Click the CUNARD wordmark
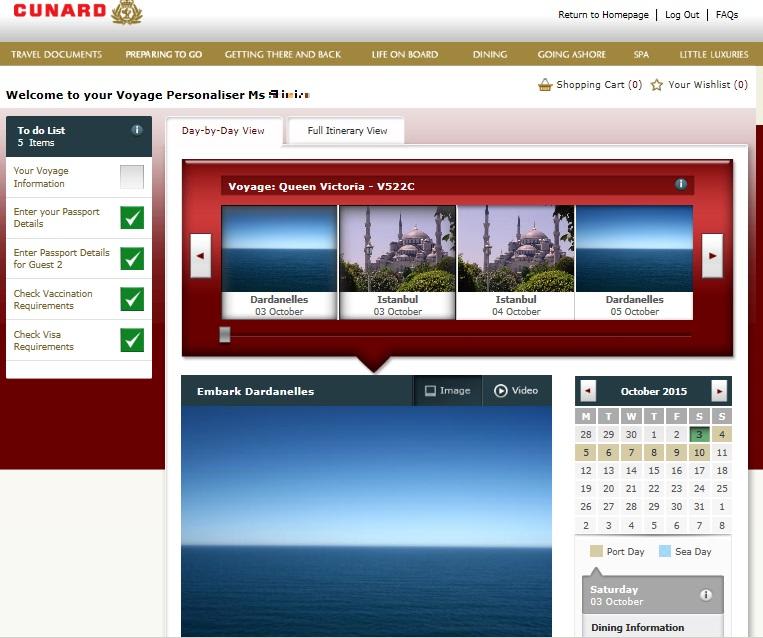Screen dimensions: 763x638 60,10
